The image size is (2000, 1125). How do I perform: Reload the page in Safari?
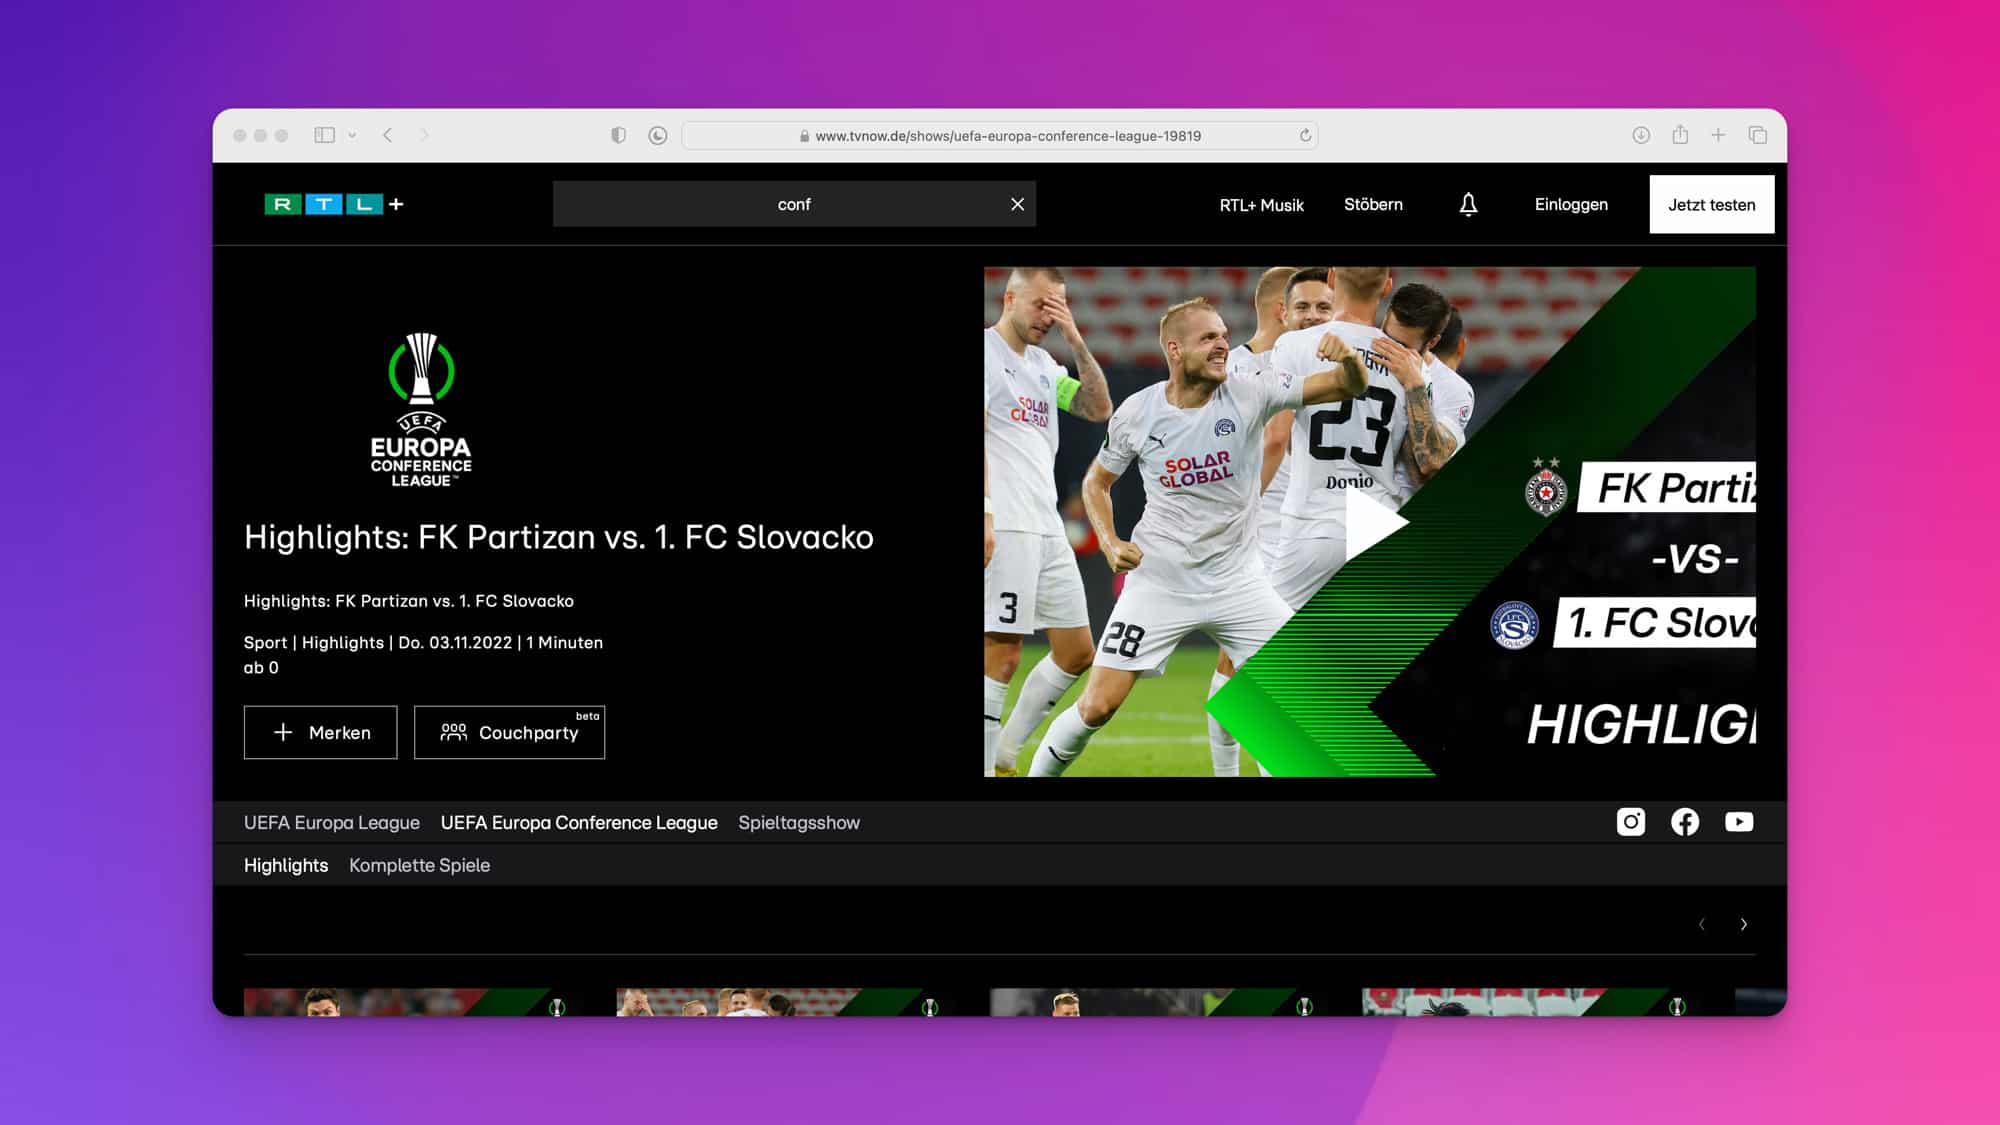coord(1305,136)
